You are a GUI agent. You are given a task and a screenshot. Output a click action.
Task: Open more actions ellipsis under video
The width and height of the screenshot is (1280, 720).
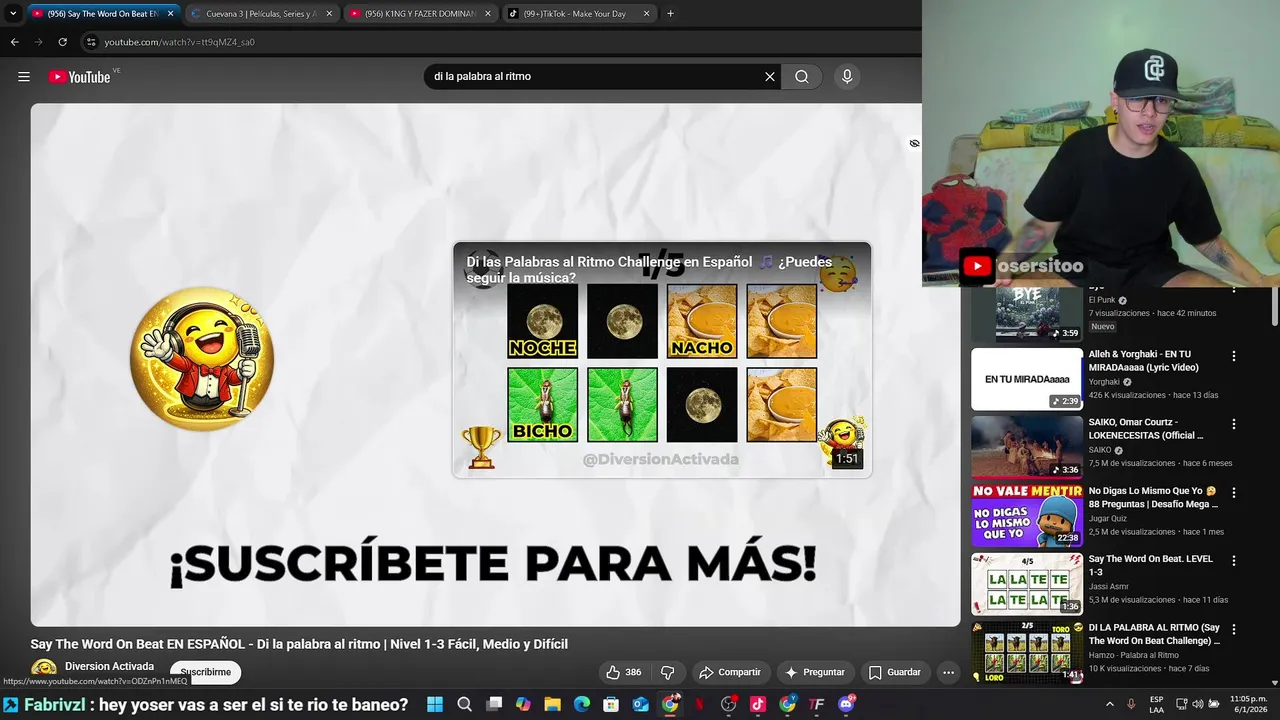point(948,672)
